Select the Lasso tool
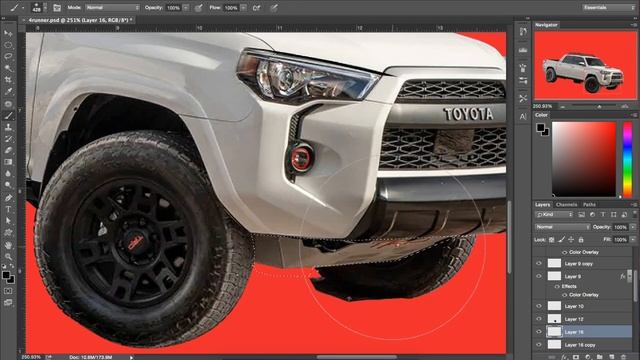Image resolution: width=640 pixels, height=360 pixels. coord(8,56)
